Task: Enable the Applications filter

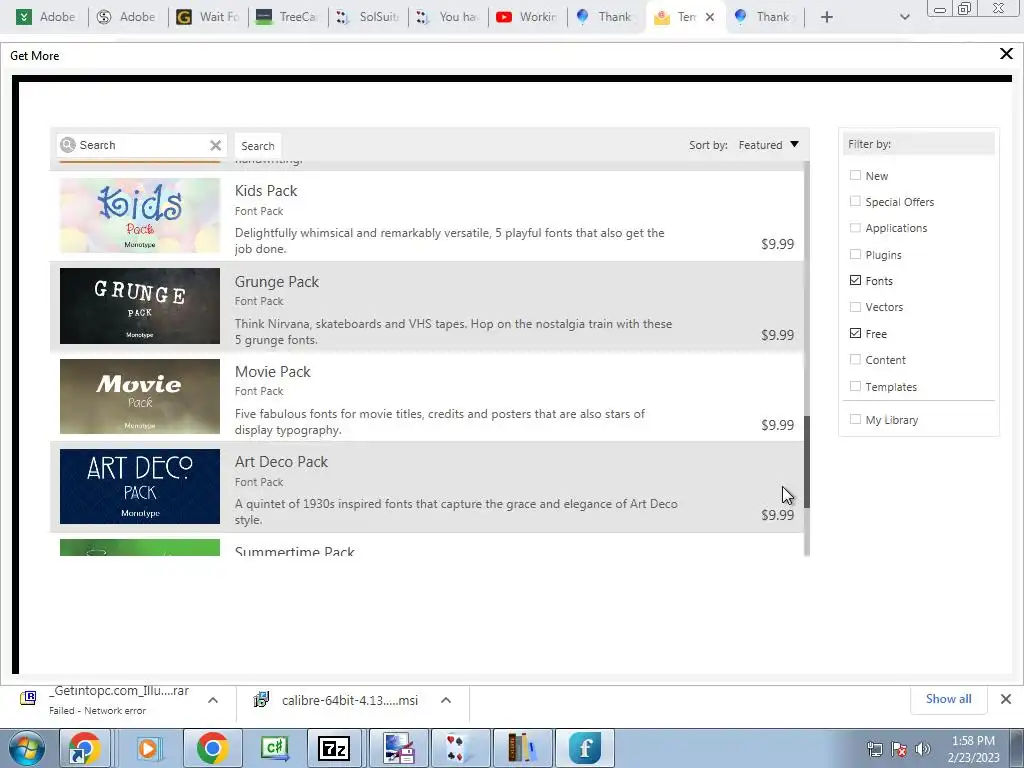Action: (x=855, y=227)
